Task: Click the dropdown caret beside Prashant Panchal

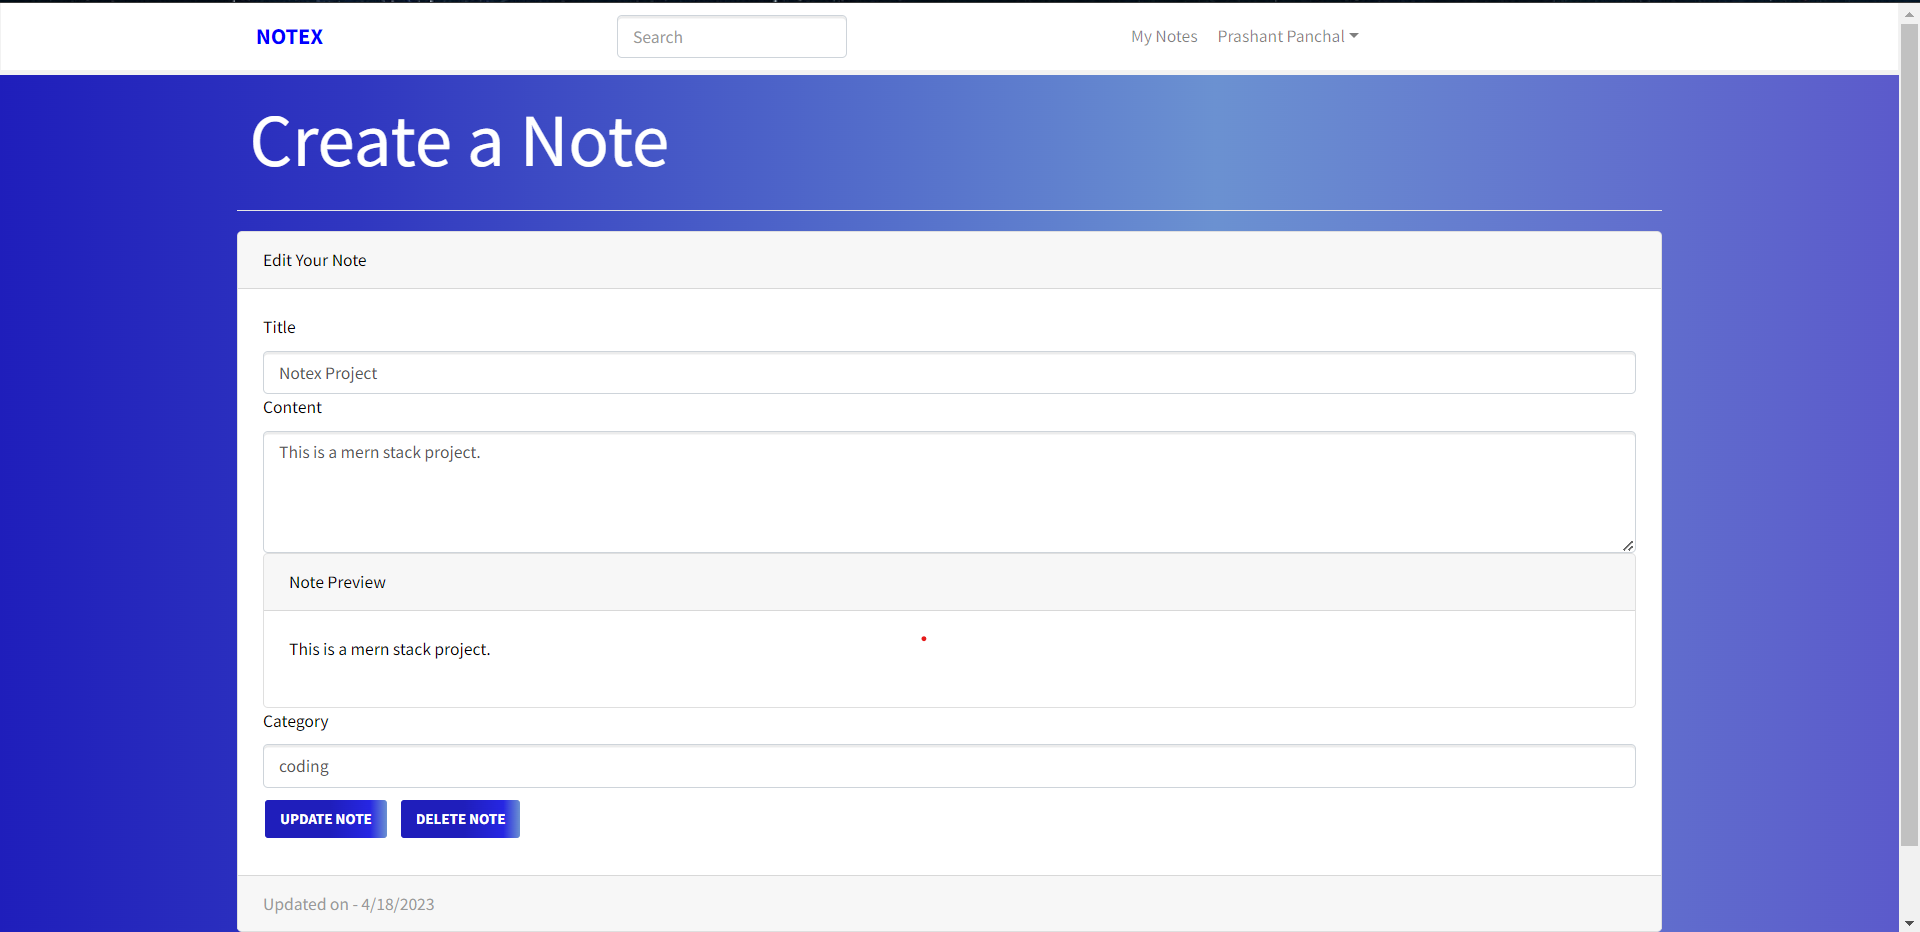Action: 1354,36
